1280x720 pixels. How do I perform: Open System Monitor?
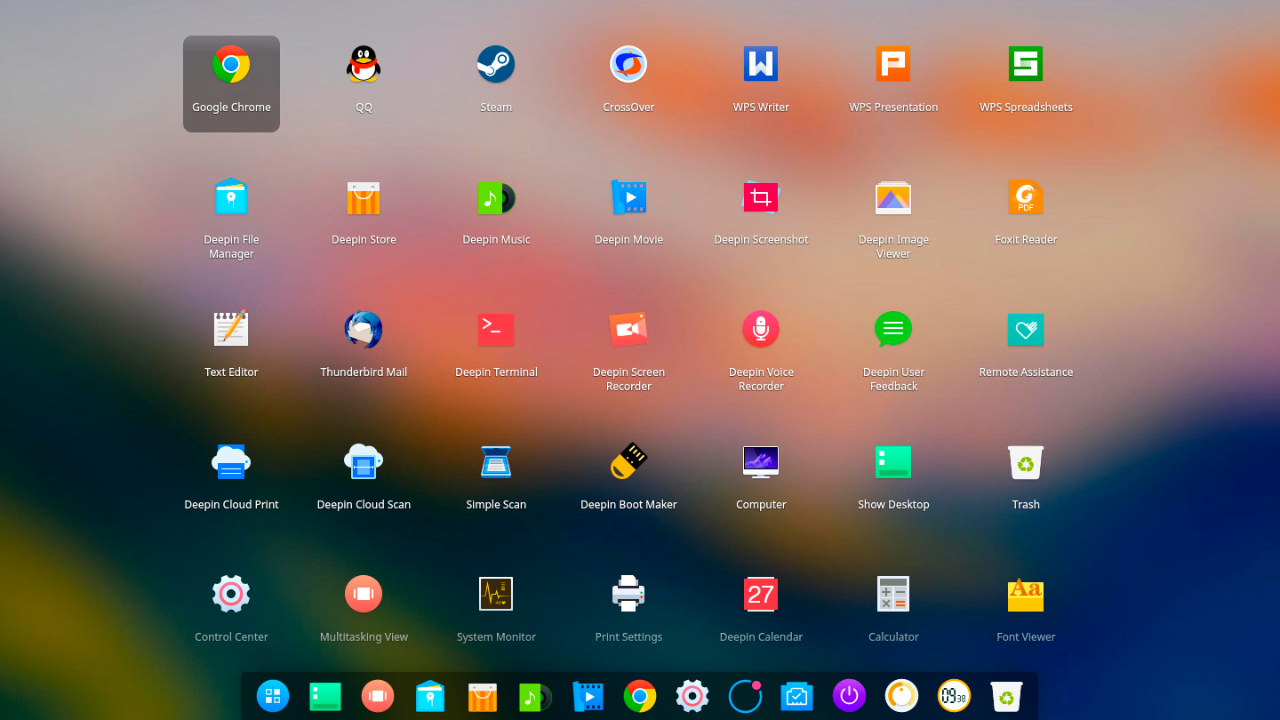point(496,594)
